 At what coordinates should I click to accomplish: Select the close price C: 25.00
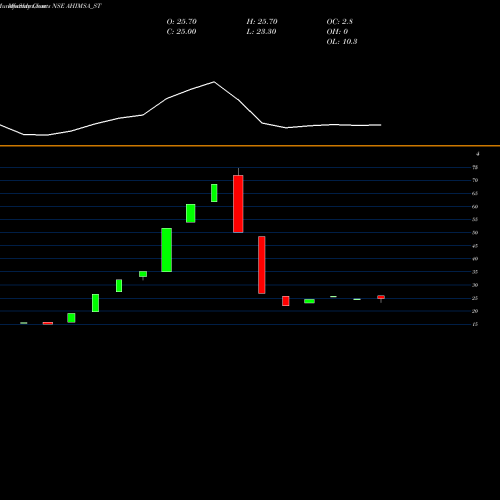tap(181, 32)
